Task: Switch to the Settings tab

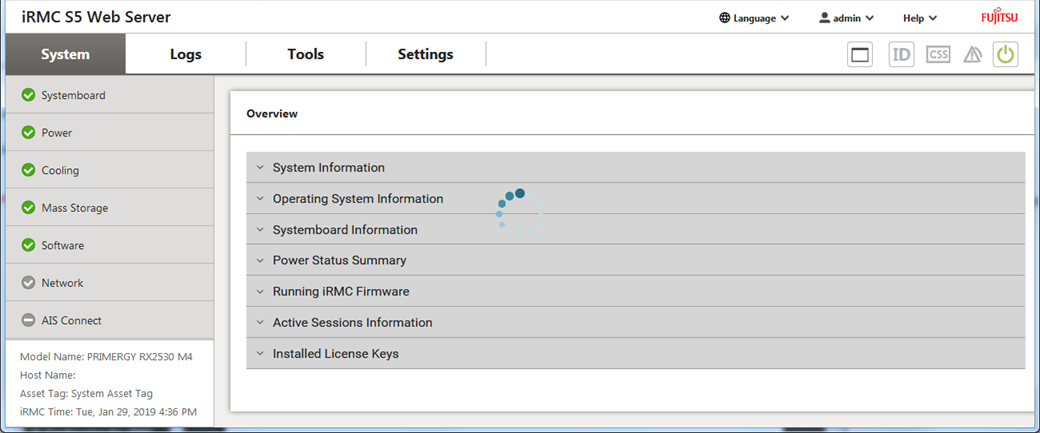Action: tap(425, 55)
